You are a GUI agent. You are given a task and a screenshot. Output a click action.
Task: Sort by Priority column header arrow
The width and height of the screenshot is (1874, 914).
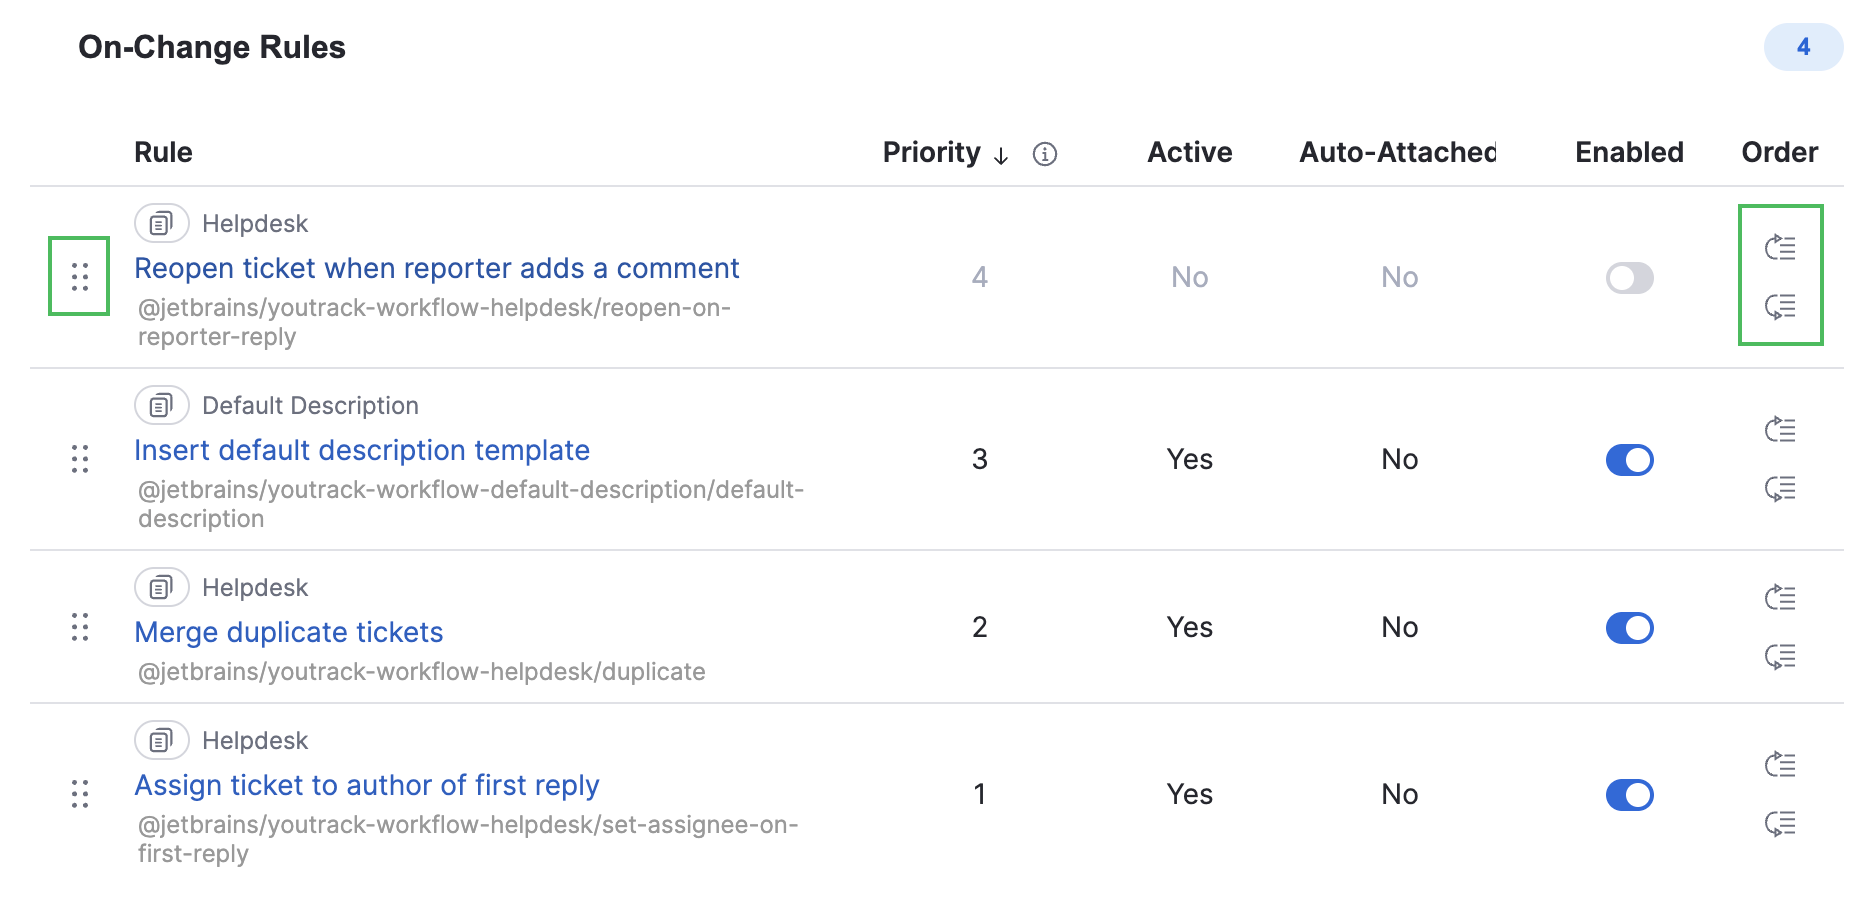tap(1000, 155)
